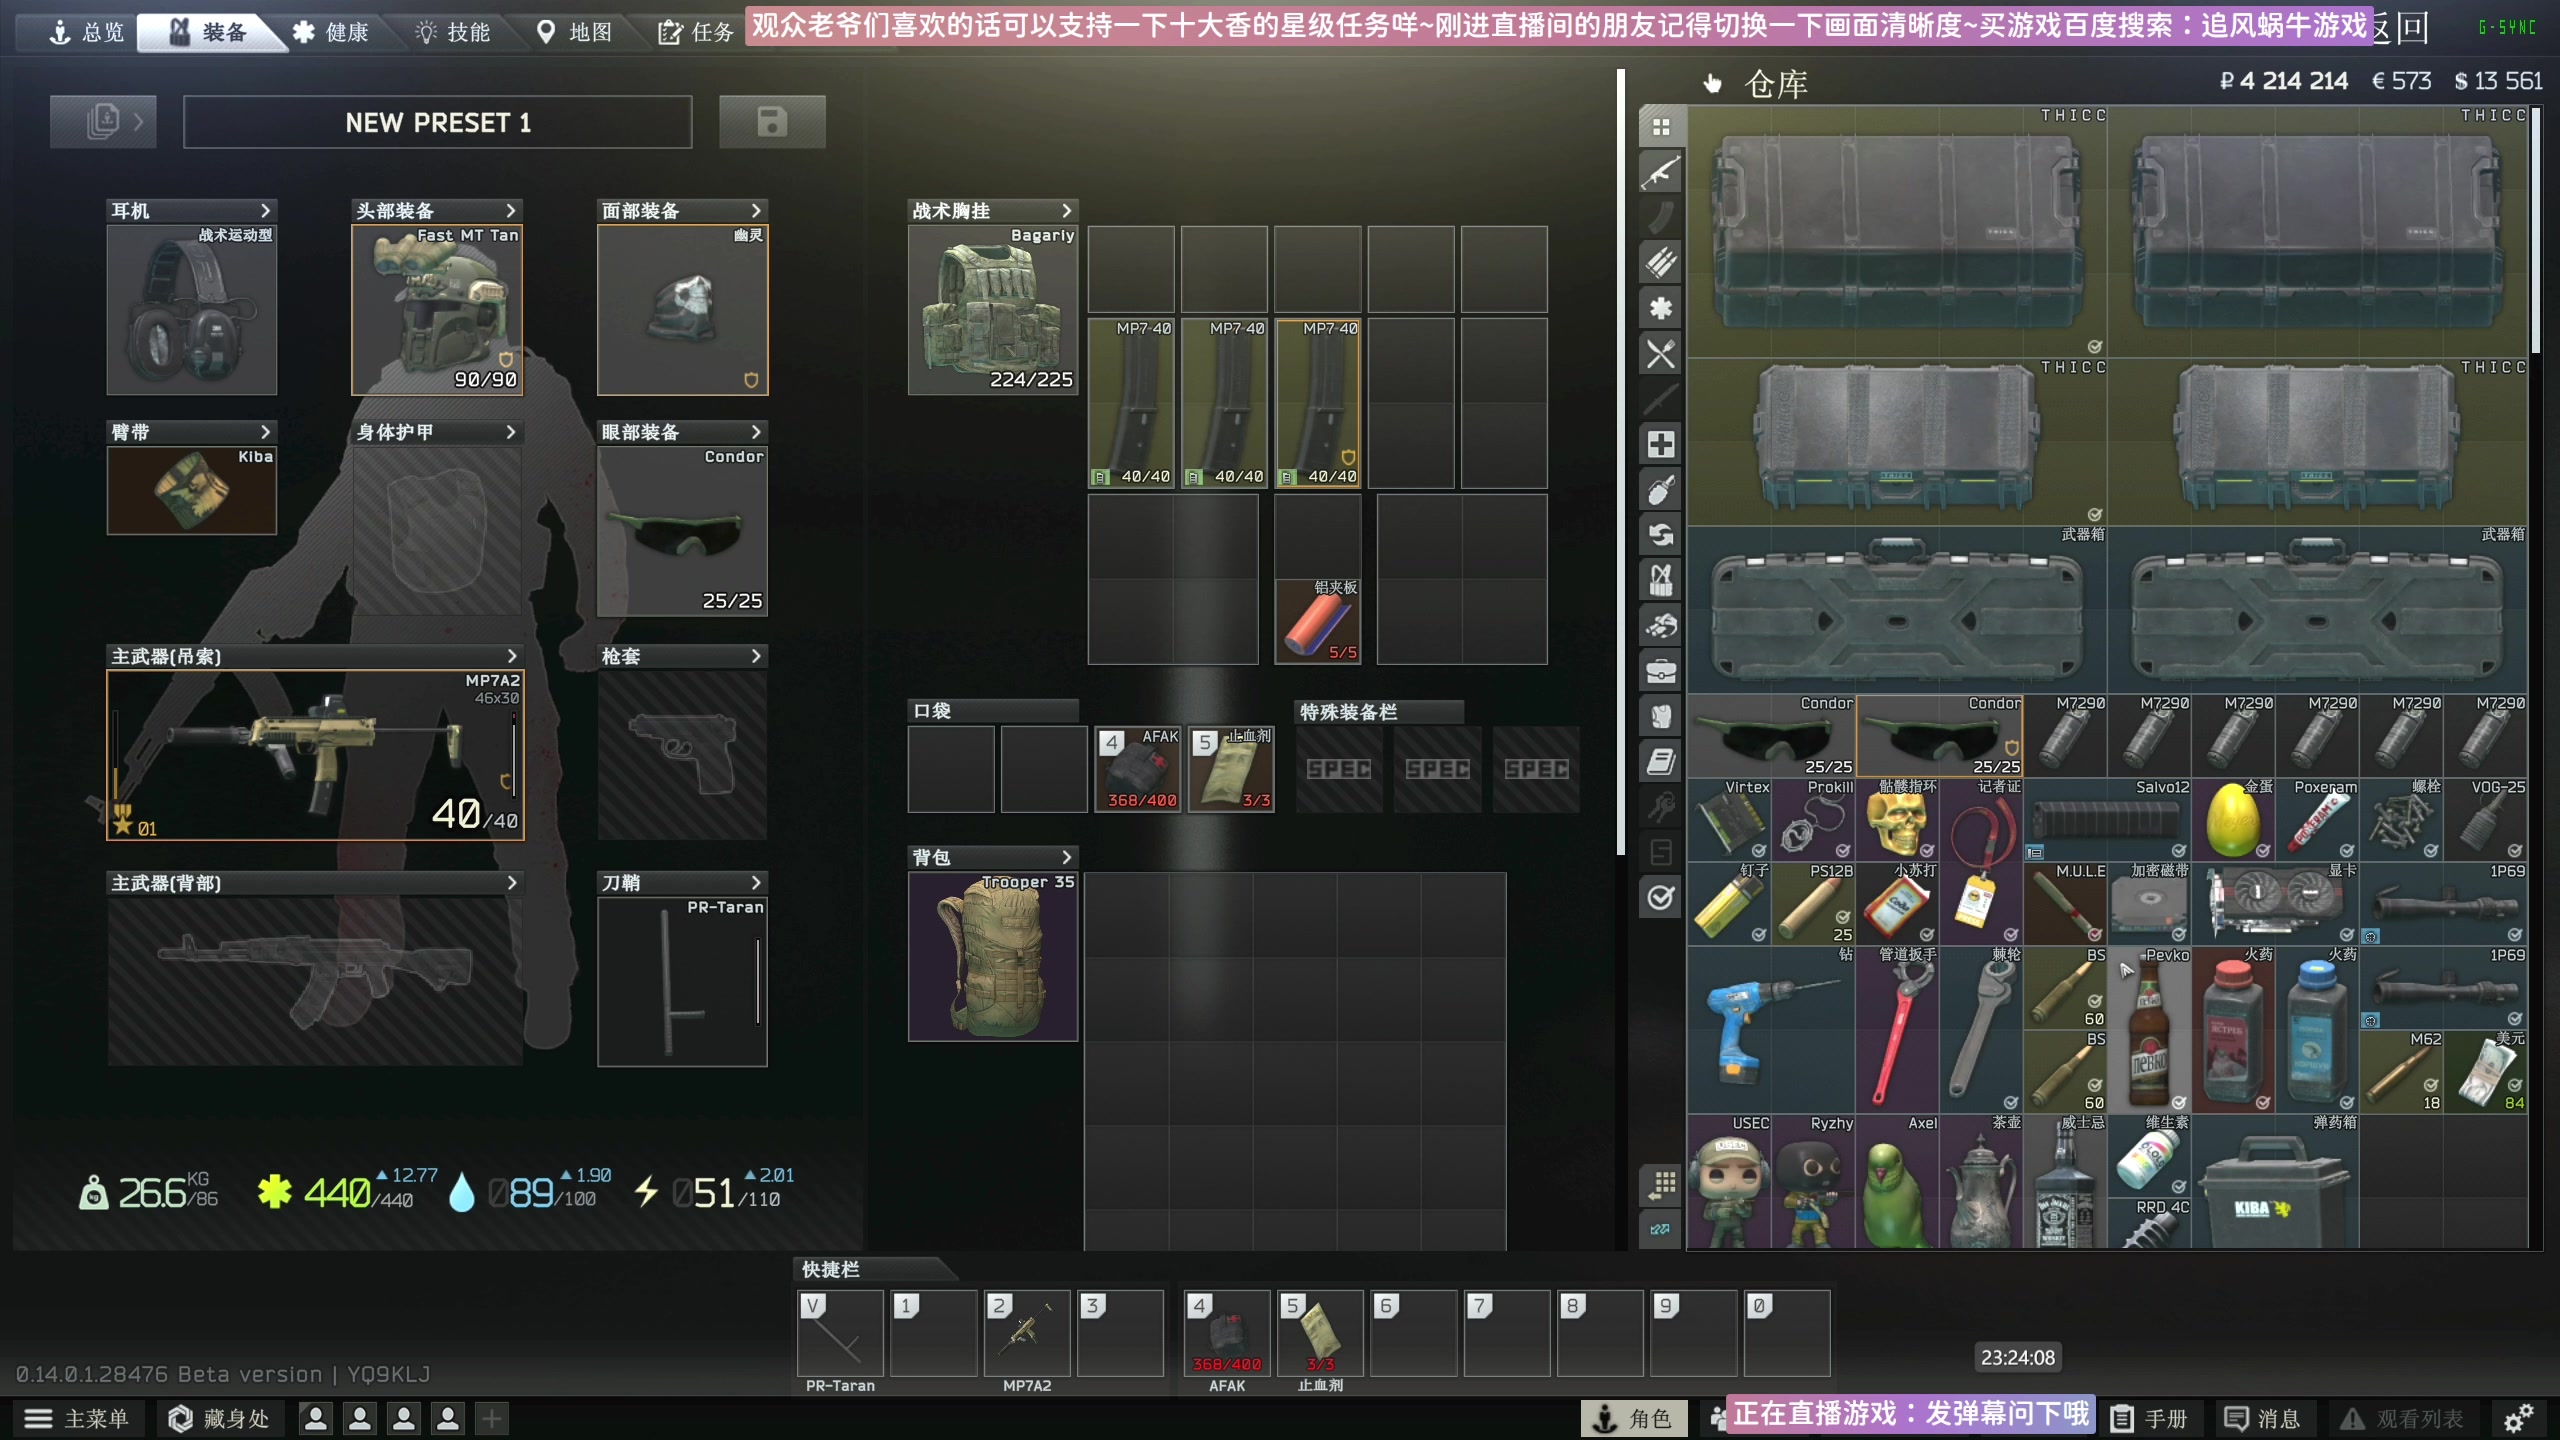Filter stash by notebook info icon
Viewport: 2560px width, 1440px height.
(1661, 762)
